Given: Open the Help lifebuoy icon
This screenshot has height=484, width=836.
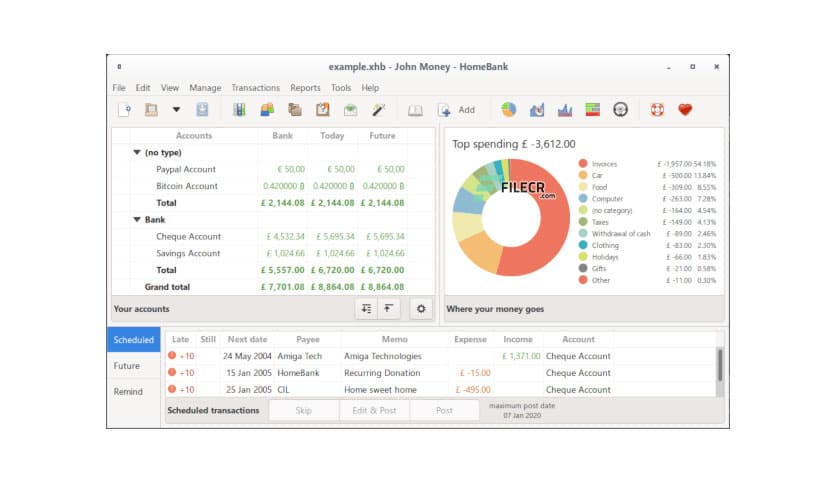Looking at the screenshot, I should point(657,110).
